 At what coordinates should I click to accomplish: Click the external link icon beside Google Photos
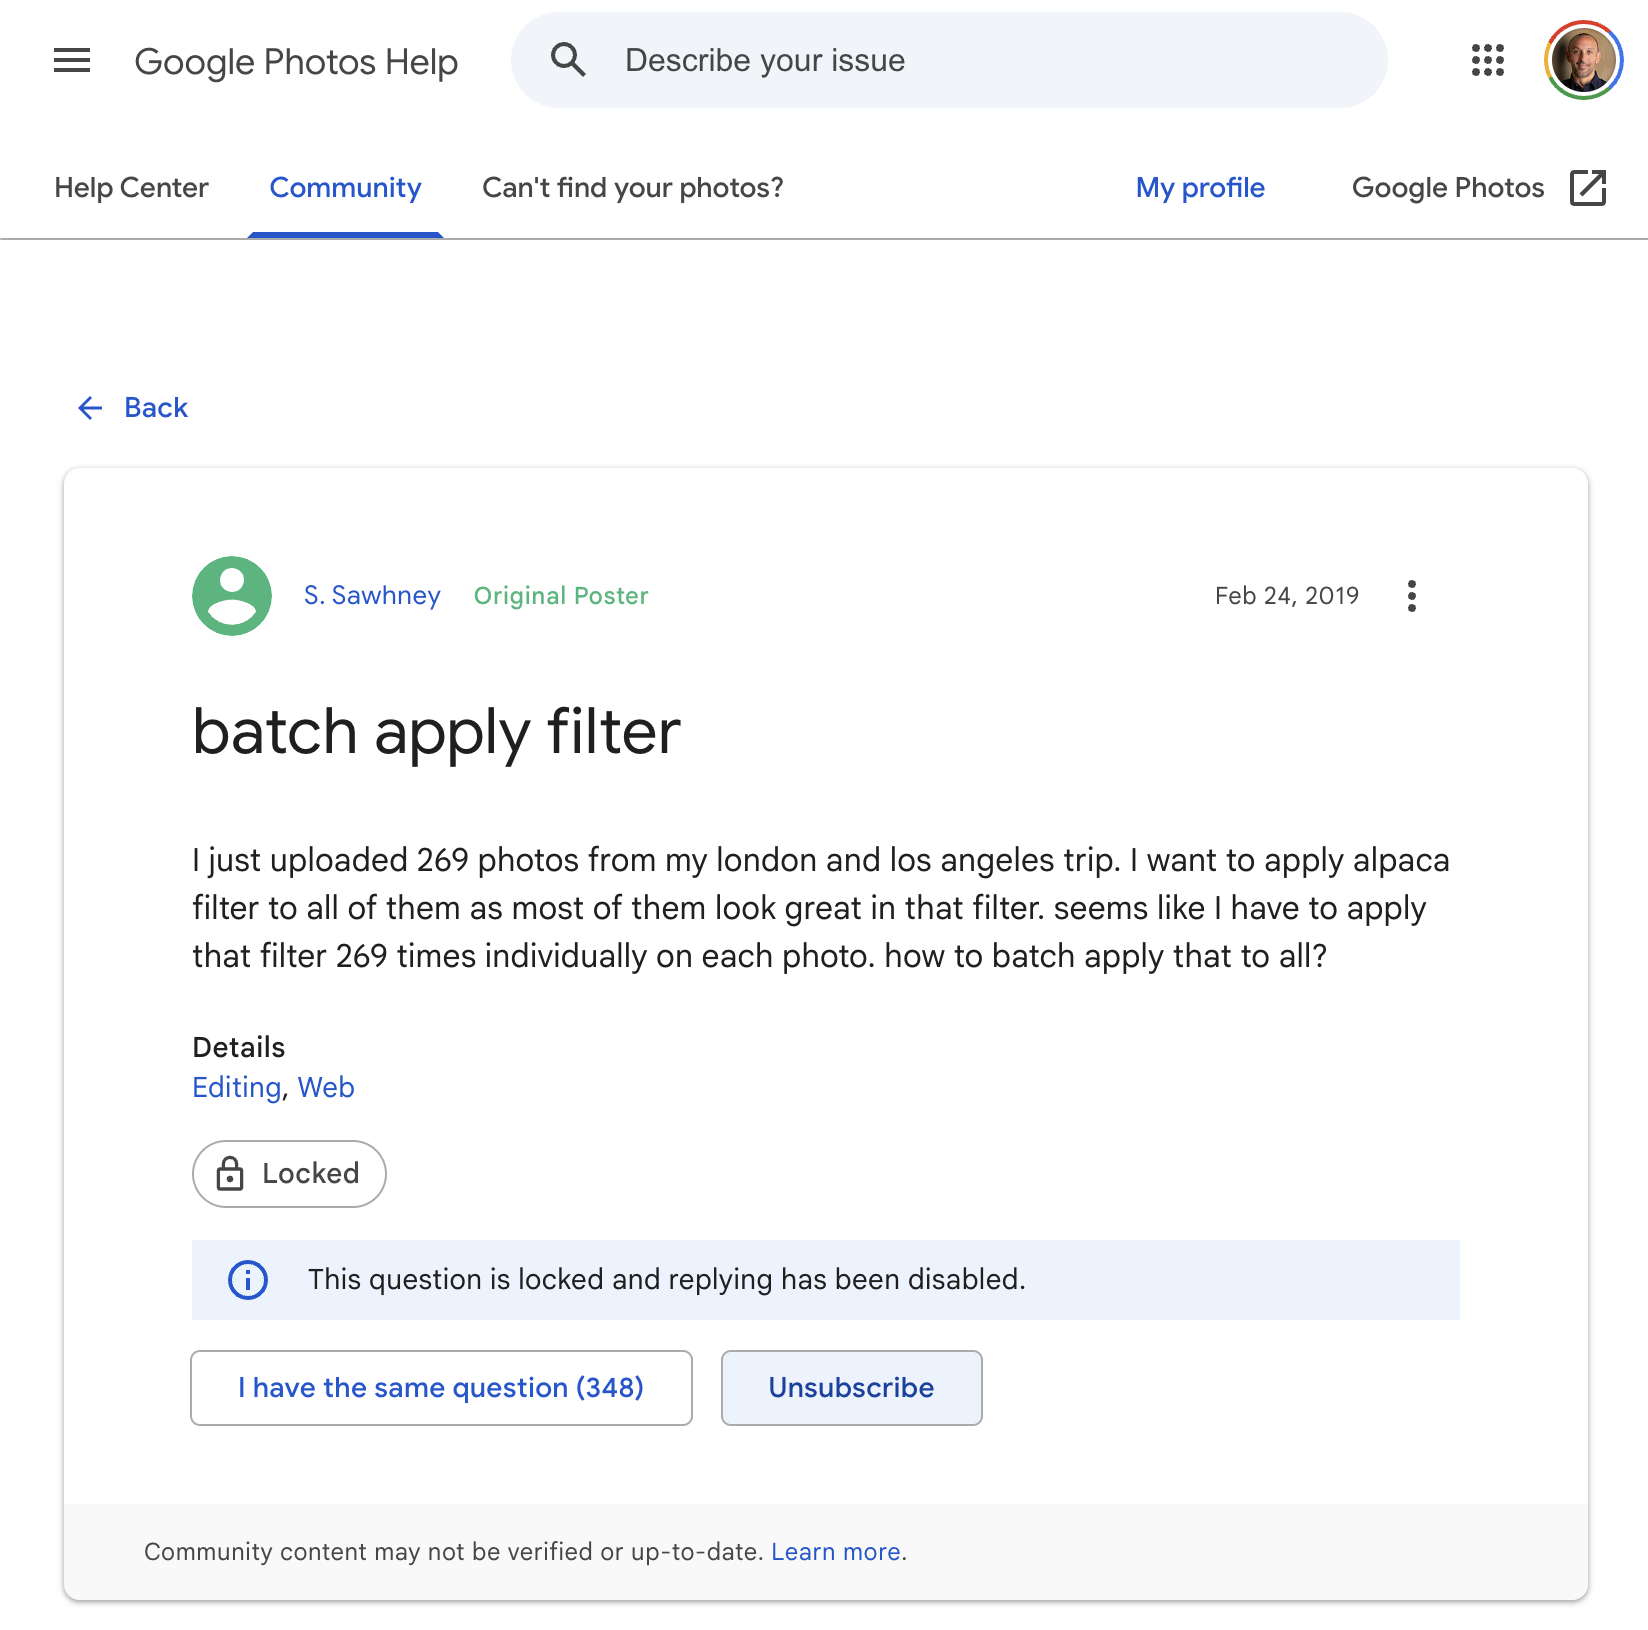(1588, 188)
